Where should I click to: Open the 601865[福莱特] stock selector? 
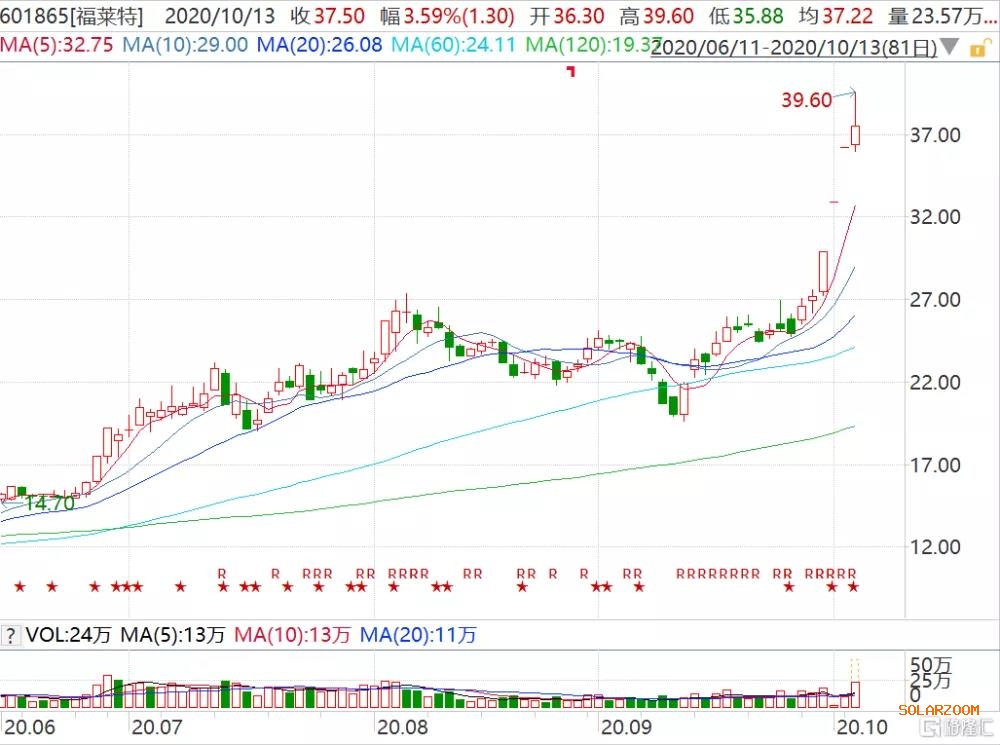[x=72, y=17]
